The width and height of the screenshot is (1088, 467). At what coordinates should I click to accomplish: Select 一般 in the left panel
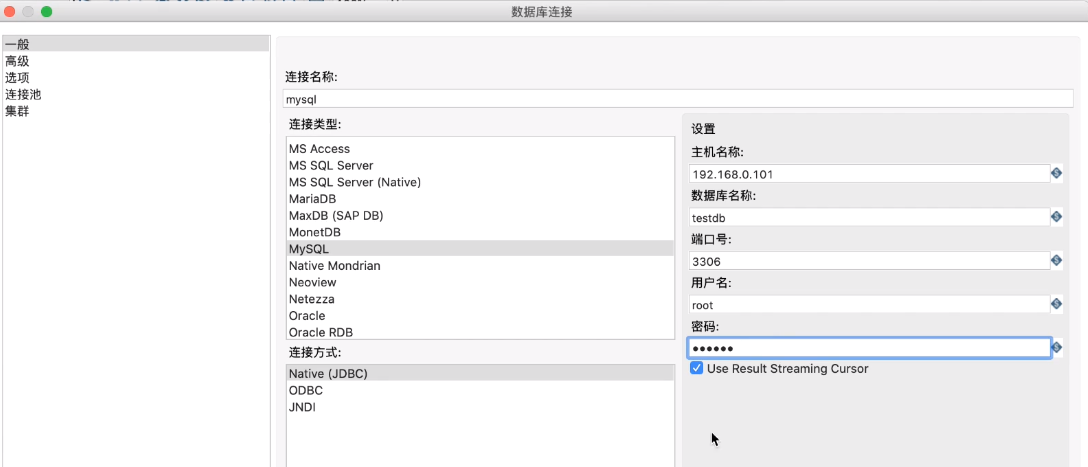tap(136, 44)
